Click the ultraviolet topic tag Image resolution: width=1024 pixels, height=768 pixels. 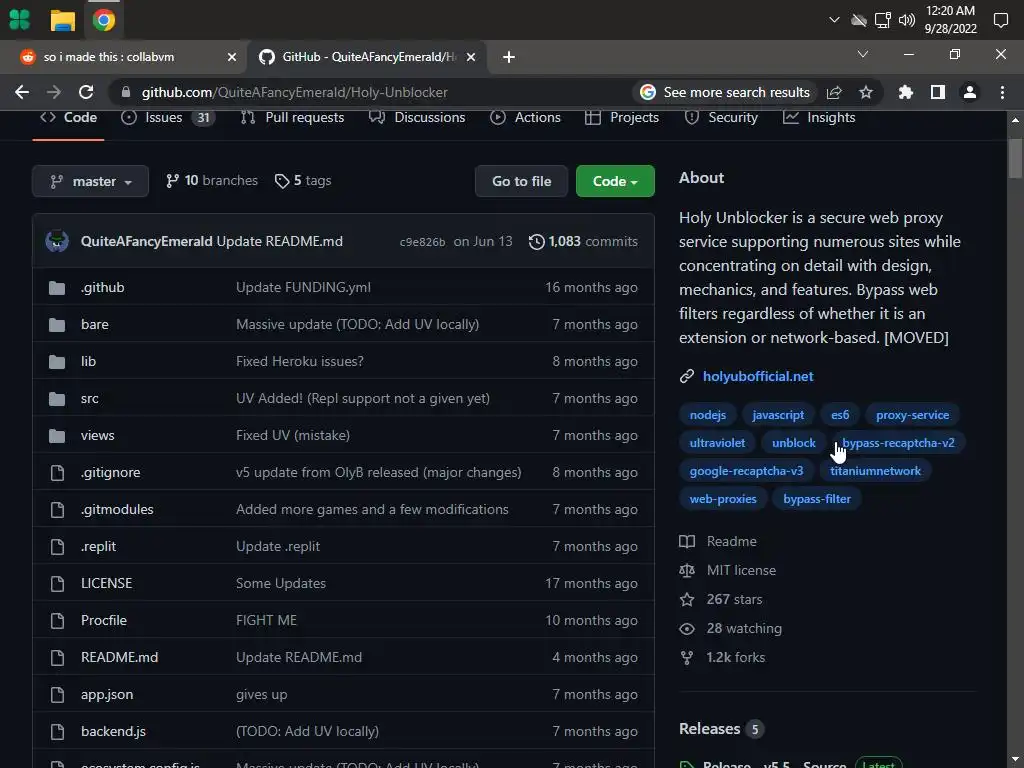[717, 443]
